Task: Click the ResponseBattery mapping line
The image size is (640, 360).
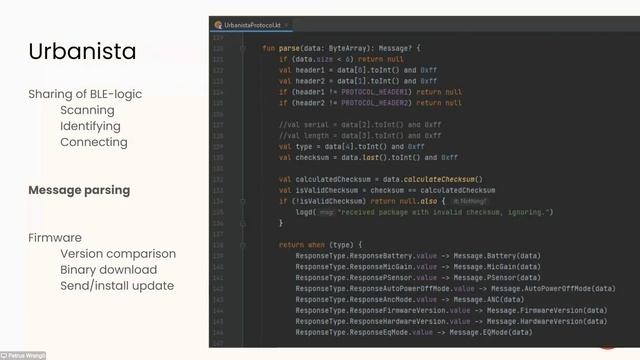Action: (418, 256)
